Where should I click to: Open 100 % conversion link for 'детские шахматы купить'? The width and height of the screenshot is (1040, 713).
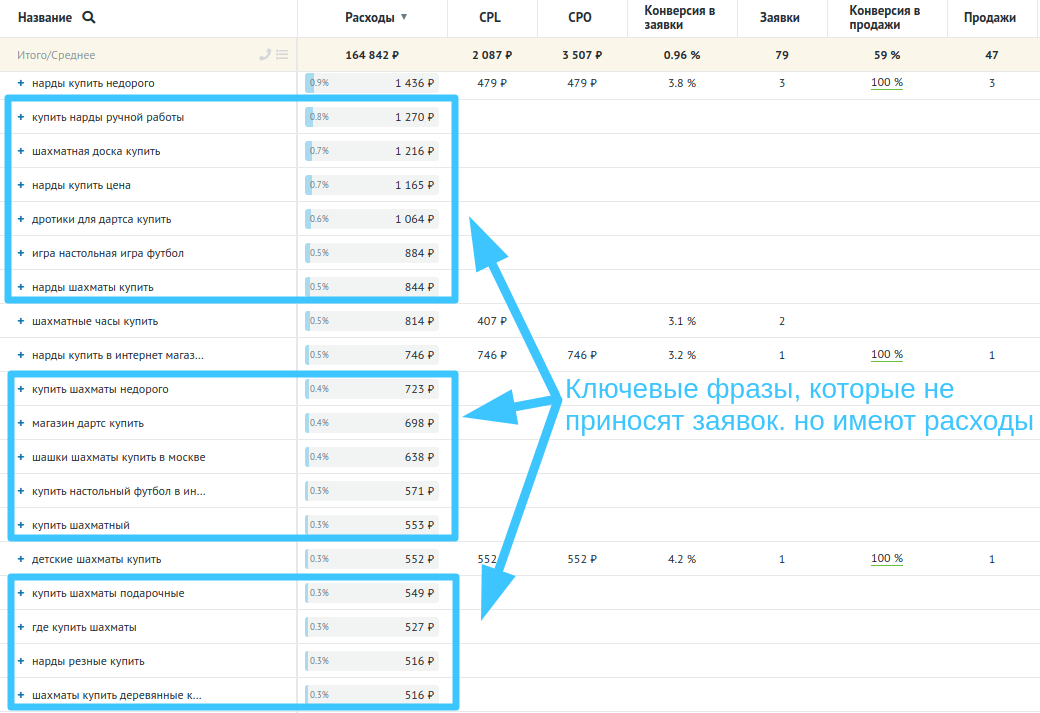point(886,559)
